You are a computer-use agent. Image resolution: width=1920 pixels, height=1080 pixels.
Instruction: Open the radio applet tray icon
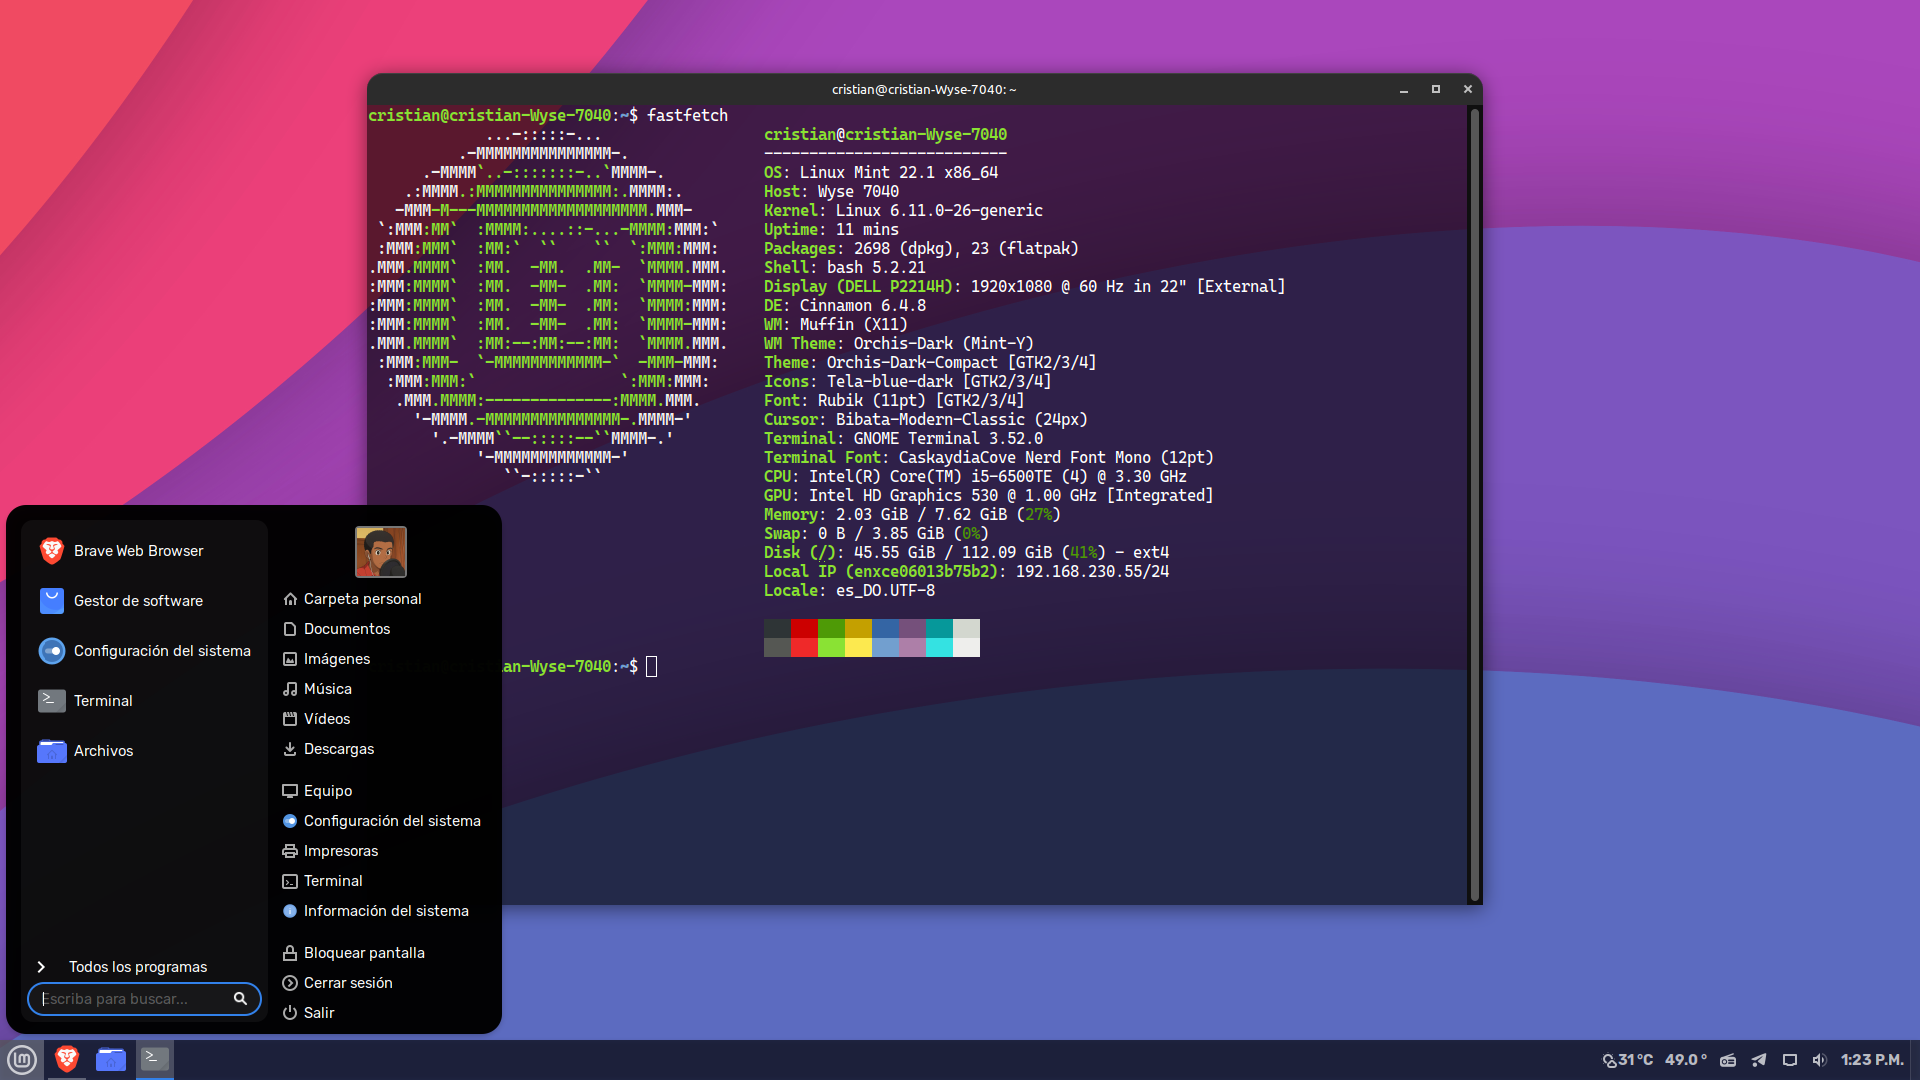pyautogui.click(x=1728, y=1060)
